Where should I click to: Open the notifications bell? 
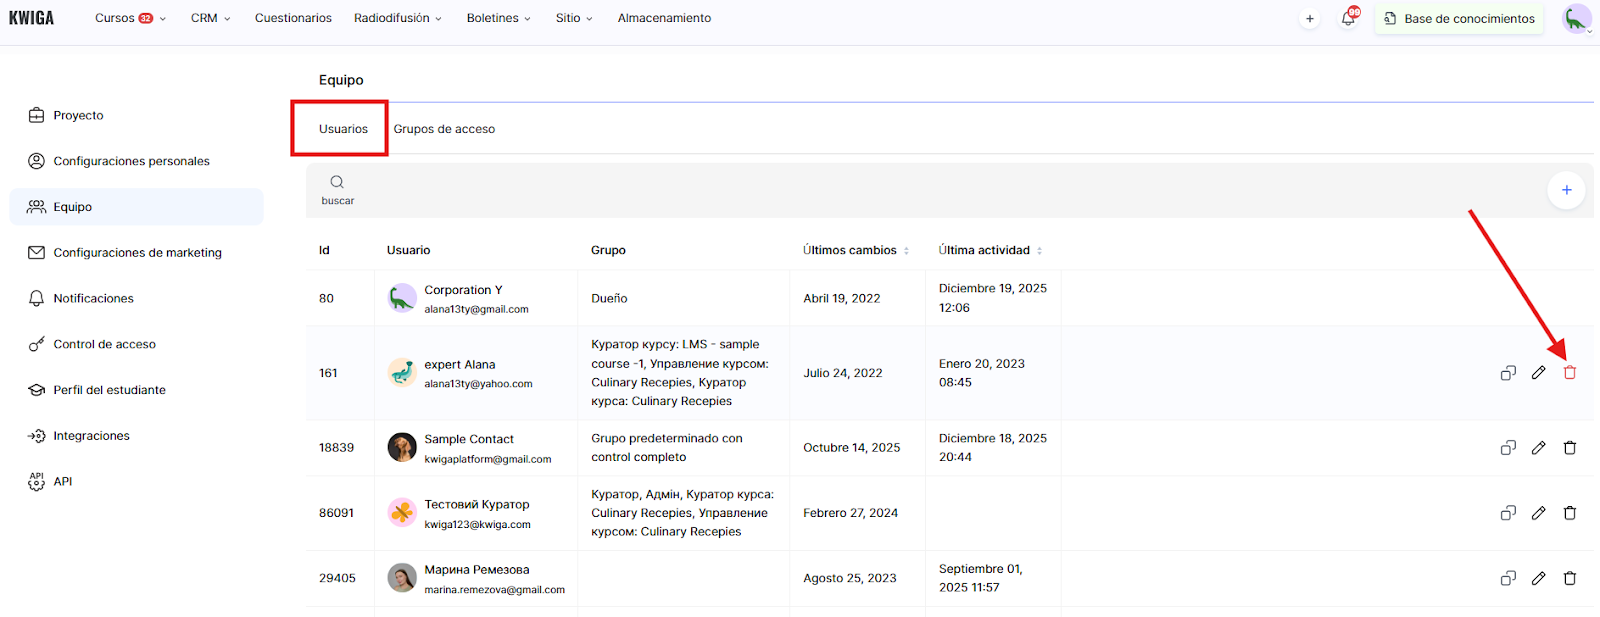click(x=1348, y=19)
